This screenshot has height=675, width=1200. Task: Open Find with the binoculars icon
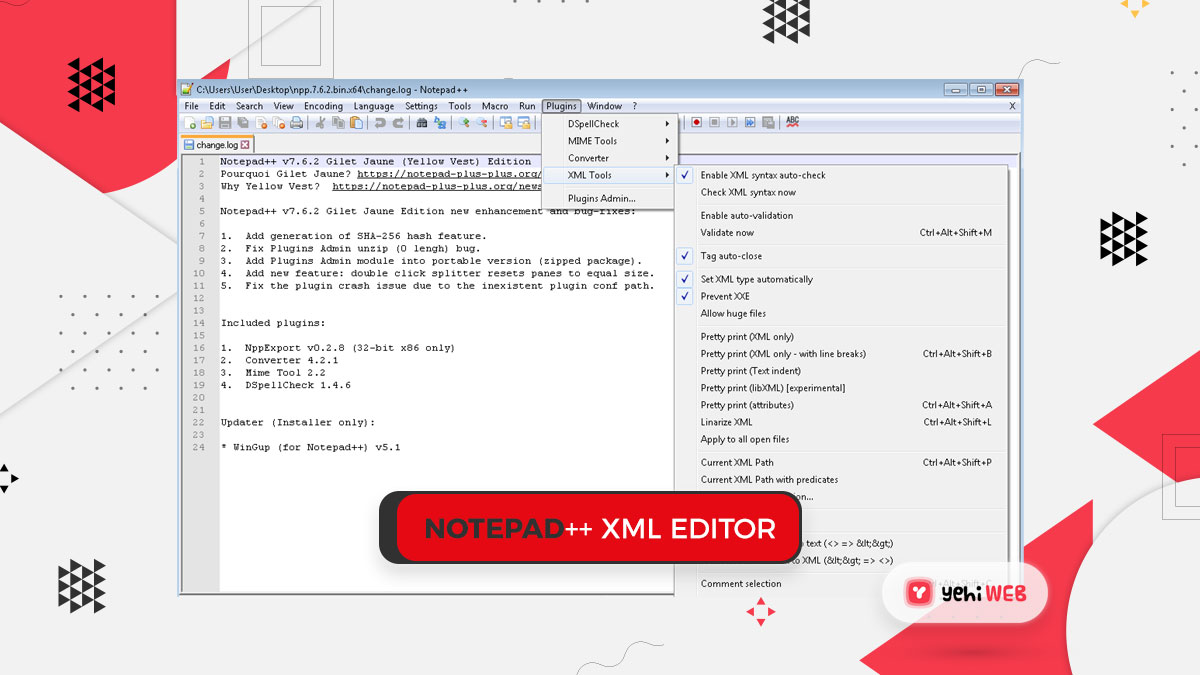(422, 123)
